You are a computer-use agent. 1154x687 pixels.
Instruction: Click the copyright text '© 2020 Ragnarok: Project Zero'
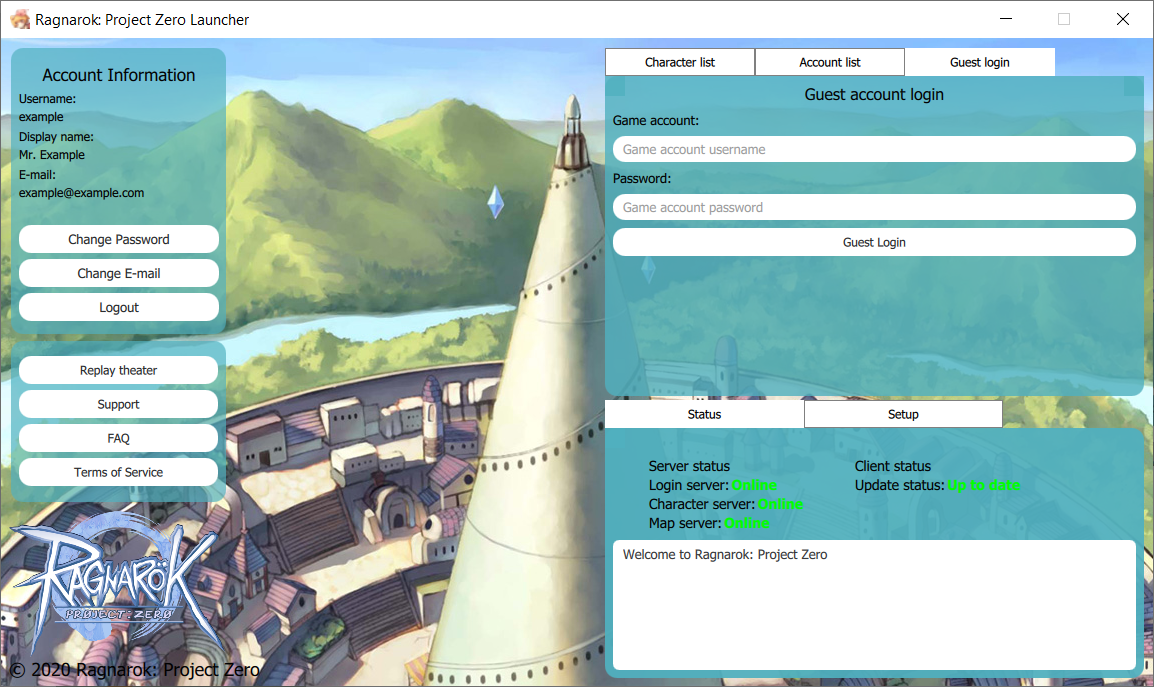pyautogui.click(x=135, y=669)
